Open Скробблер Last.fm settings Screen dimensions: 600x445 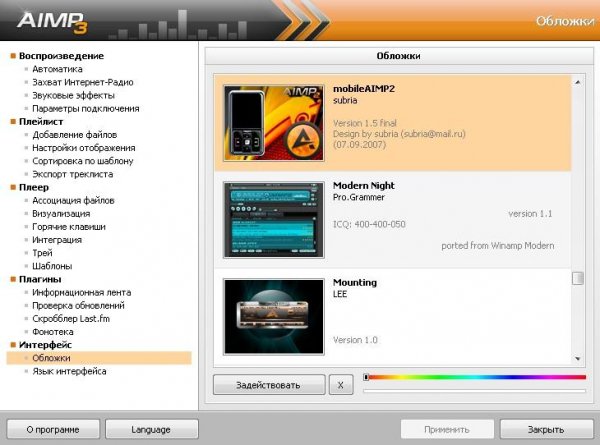71,319
